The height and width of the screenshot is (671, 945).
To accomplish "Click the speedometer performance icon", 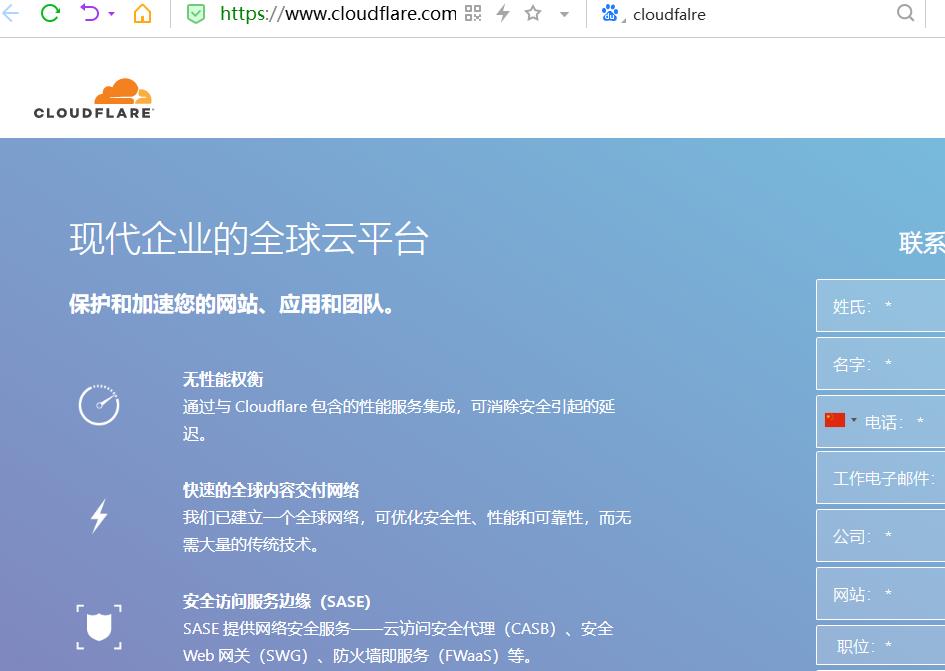I will pyautogui.click(x=99, y=405).
